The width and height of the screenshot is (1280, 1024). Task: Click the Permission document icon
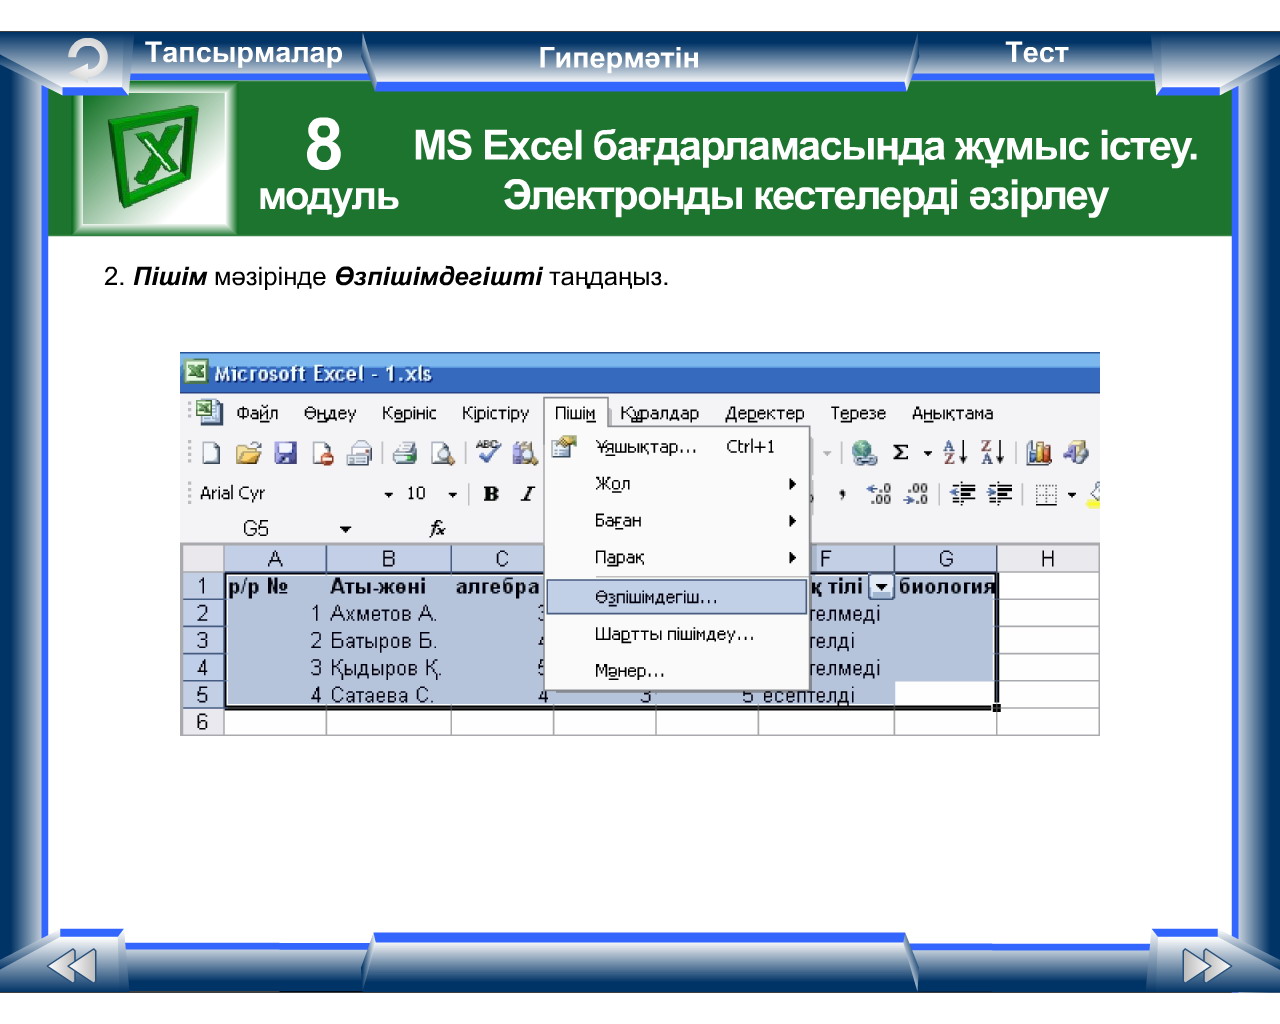coord(322,453)
